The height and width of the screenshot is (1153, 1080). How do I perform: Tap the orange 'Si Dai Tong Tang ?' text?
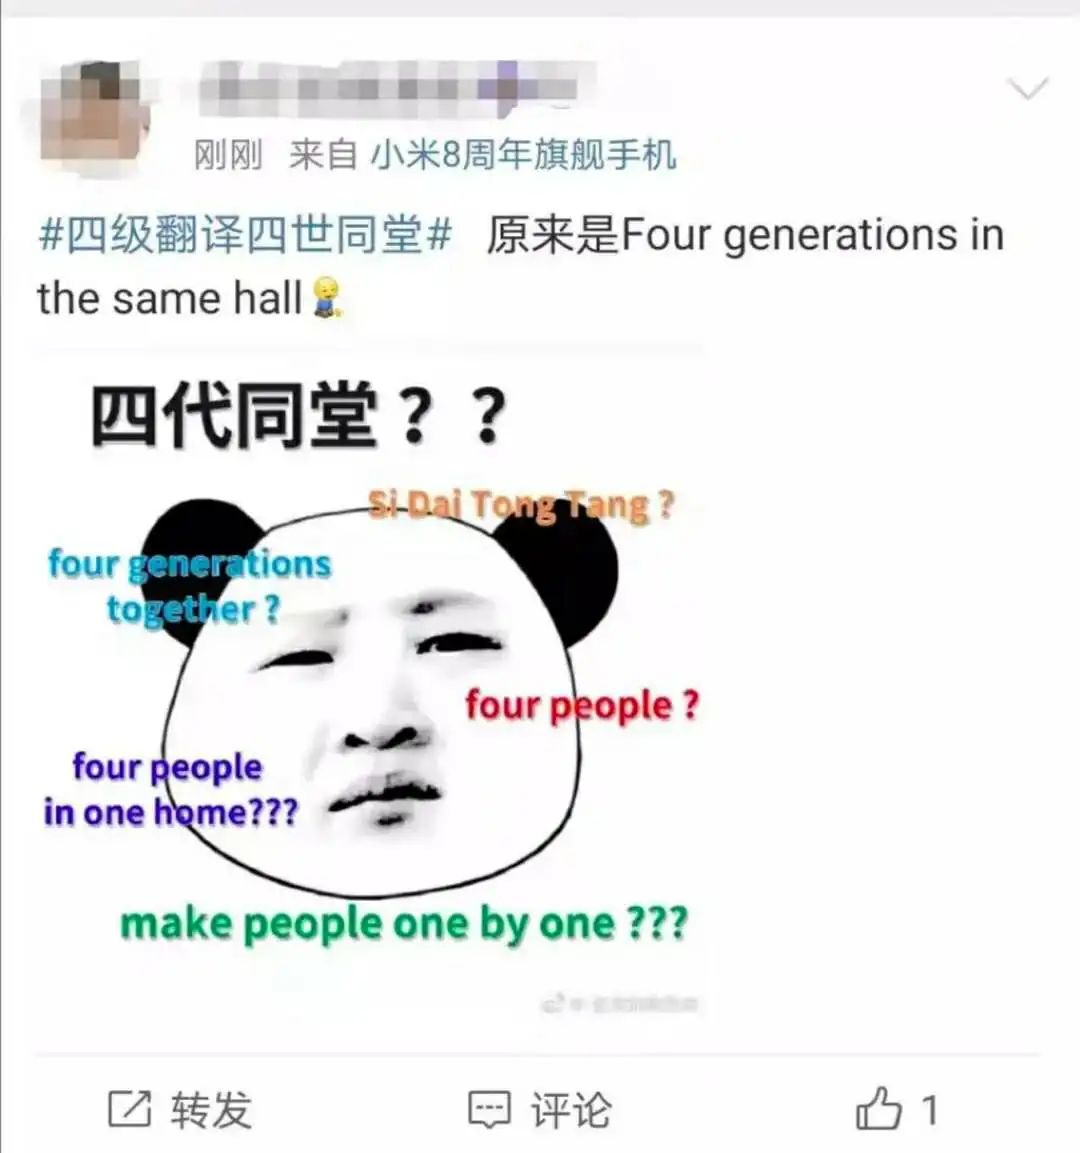[521, 505]
